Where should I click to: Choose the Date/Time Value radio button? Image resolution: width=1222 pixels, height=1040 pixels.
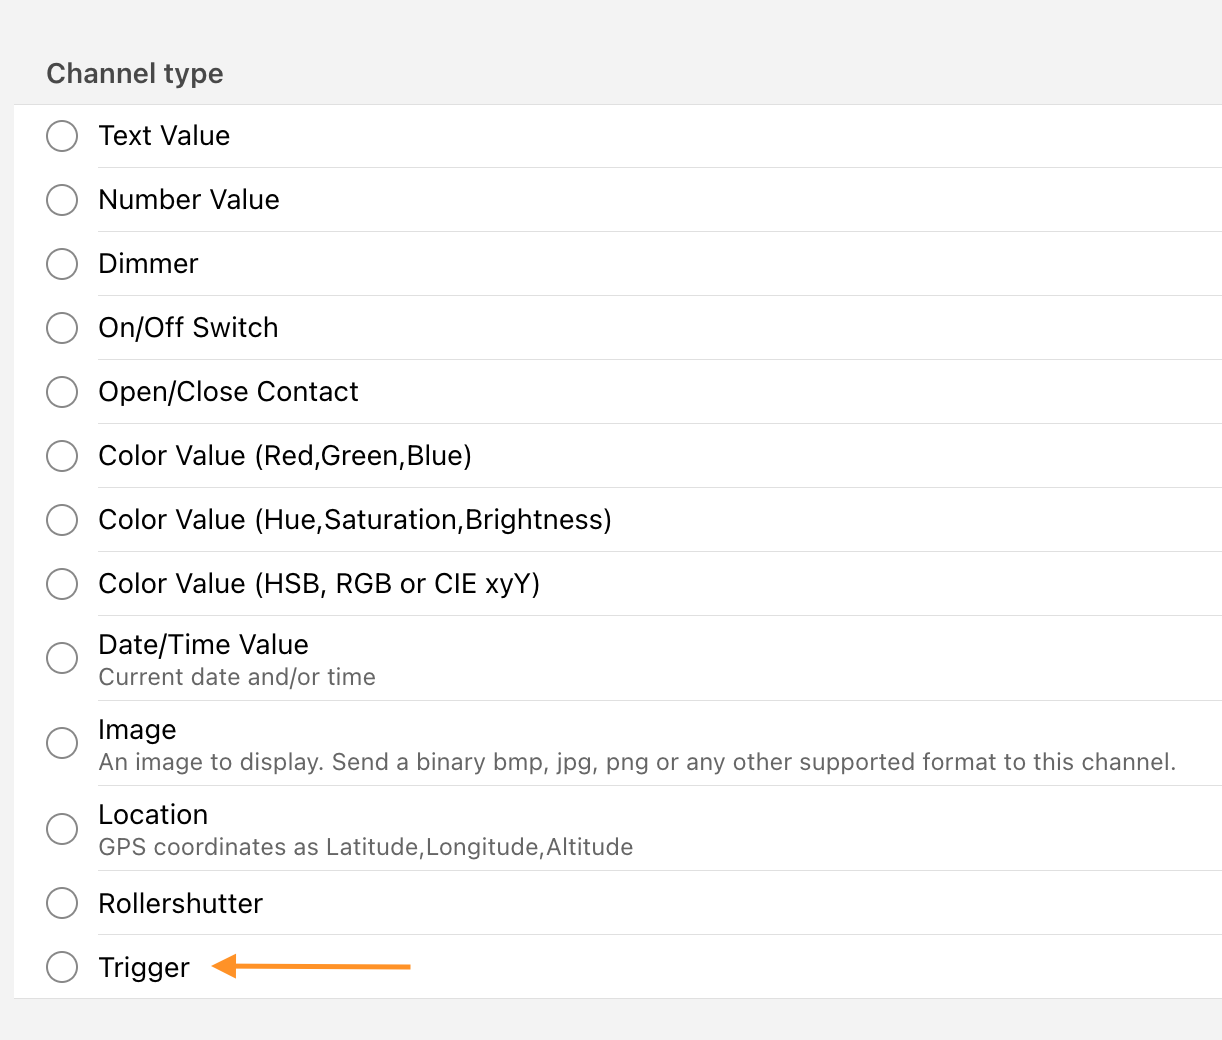coord(62,658)
